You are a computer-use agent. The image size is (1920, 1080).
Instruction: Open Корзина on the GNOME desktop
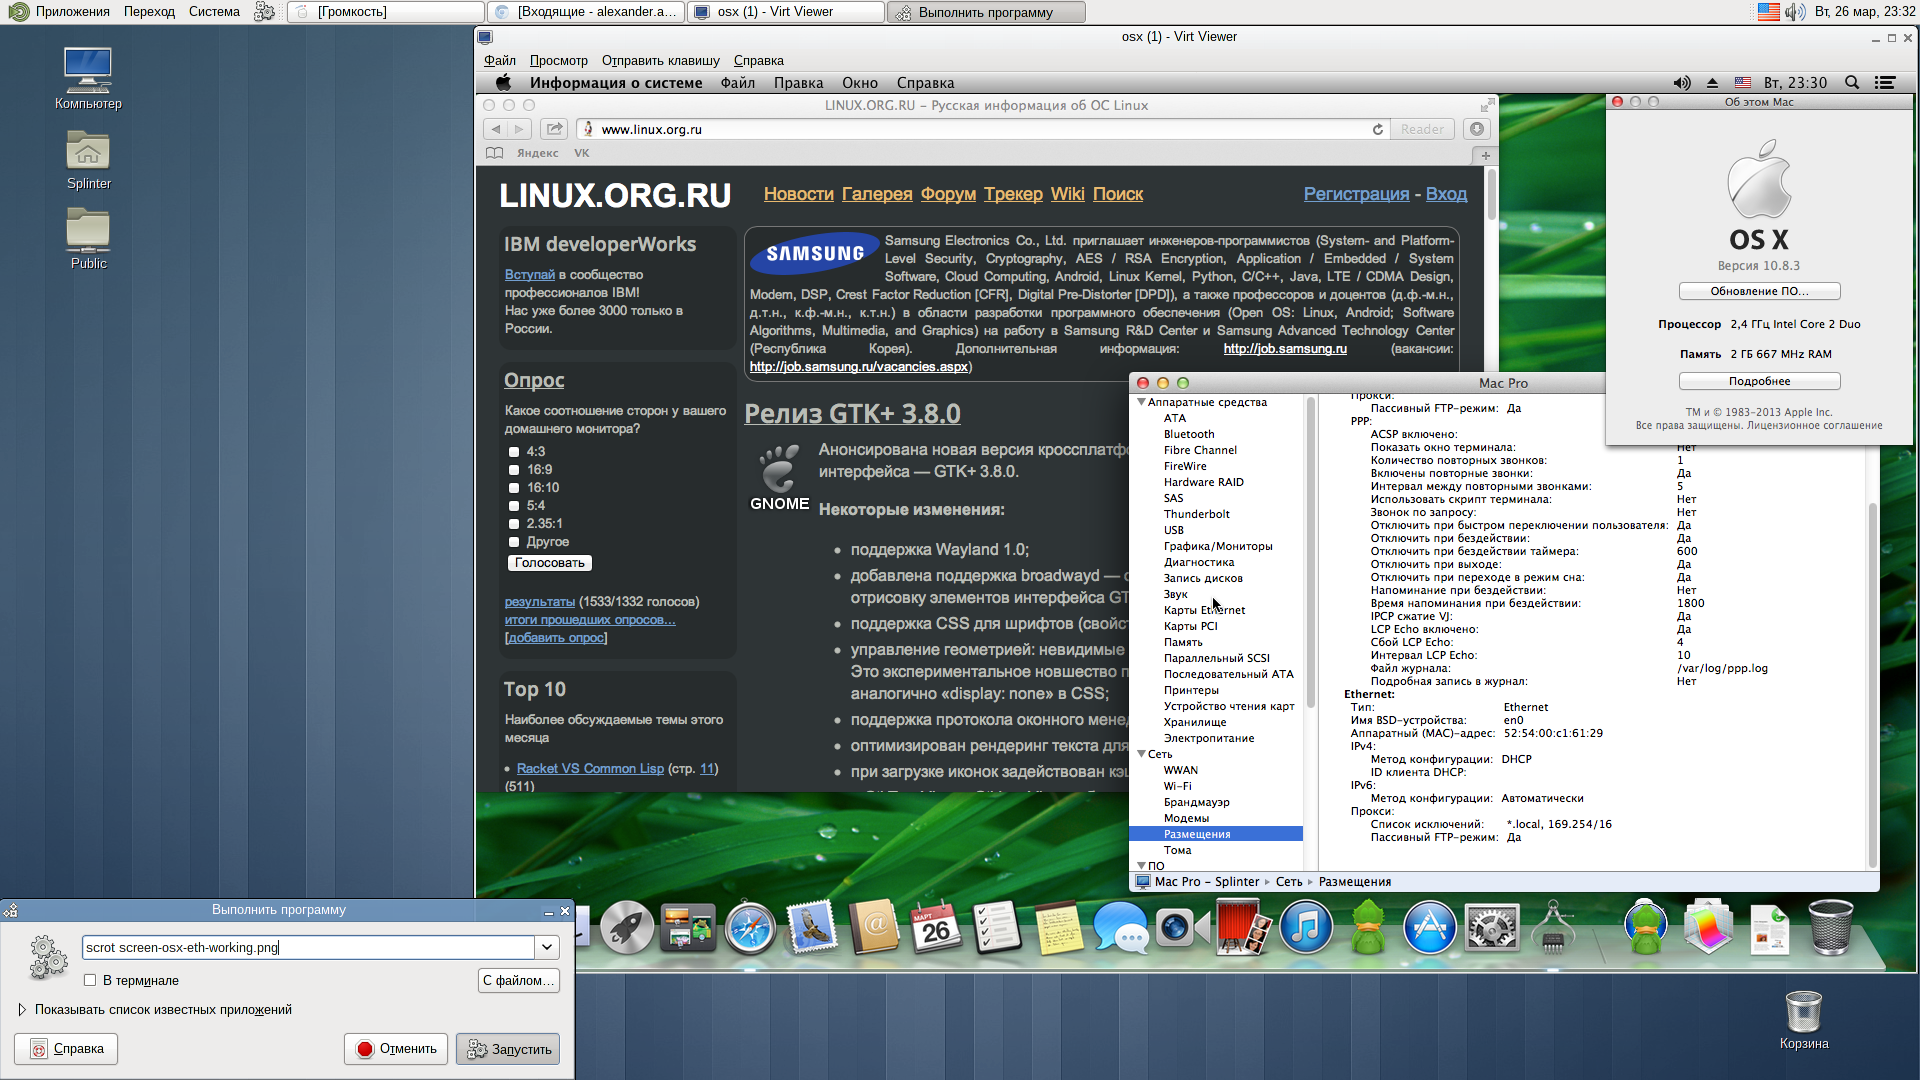1804,1020
